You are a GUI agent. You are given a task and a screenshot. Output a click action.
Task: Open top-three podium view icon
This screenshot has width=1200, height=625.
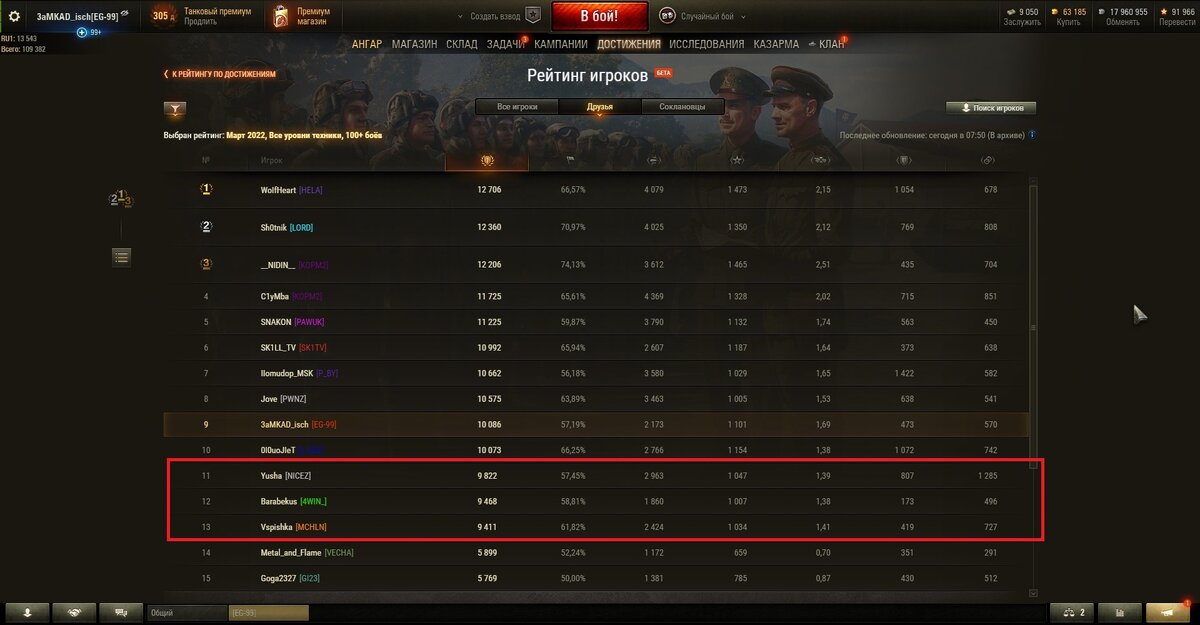[x=121, y=199]
